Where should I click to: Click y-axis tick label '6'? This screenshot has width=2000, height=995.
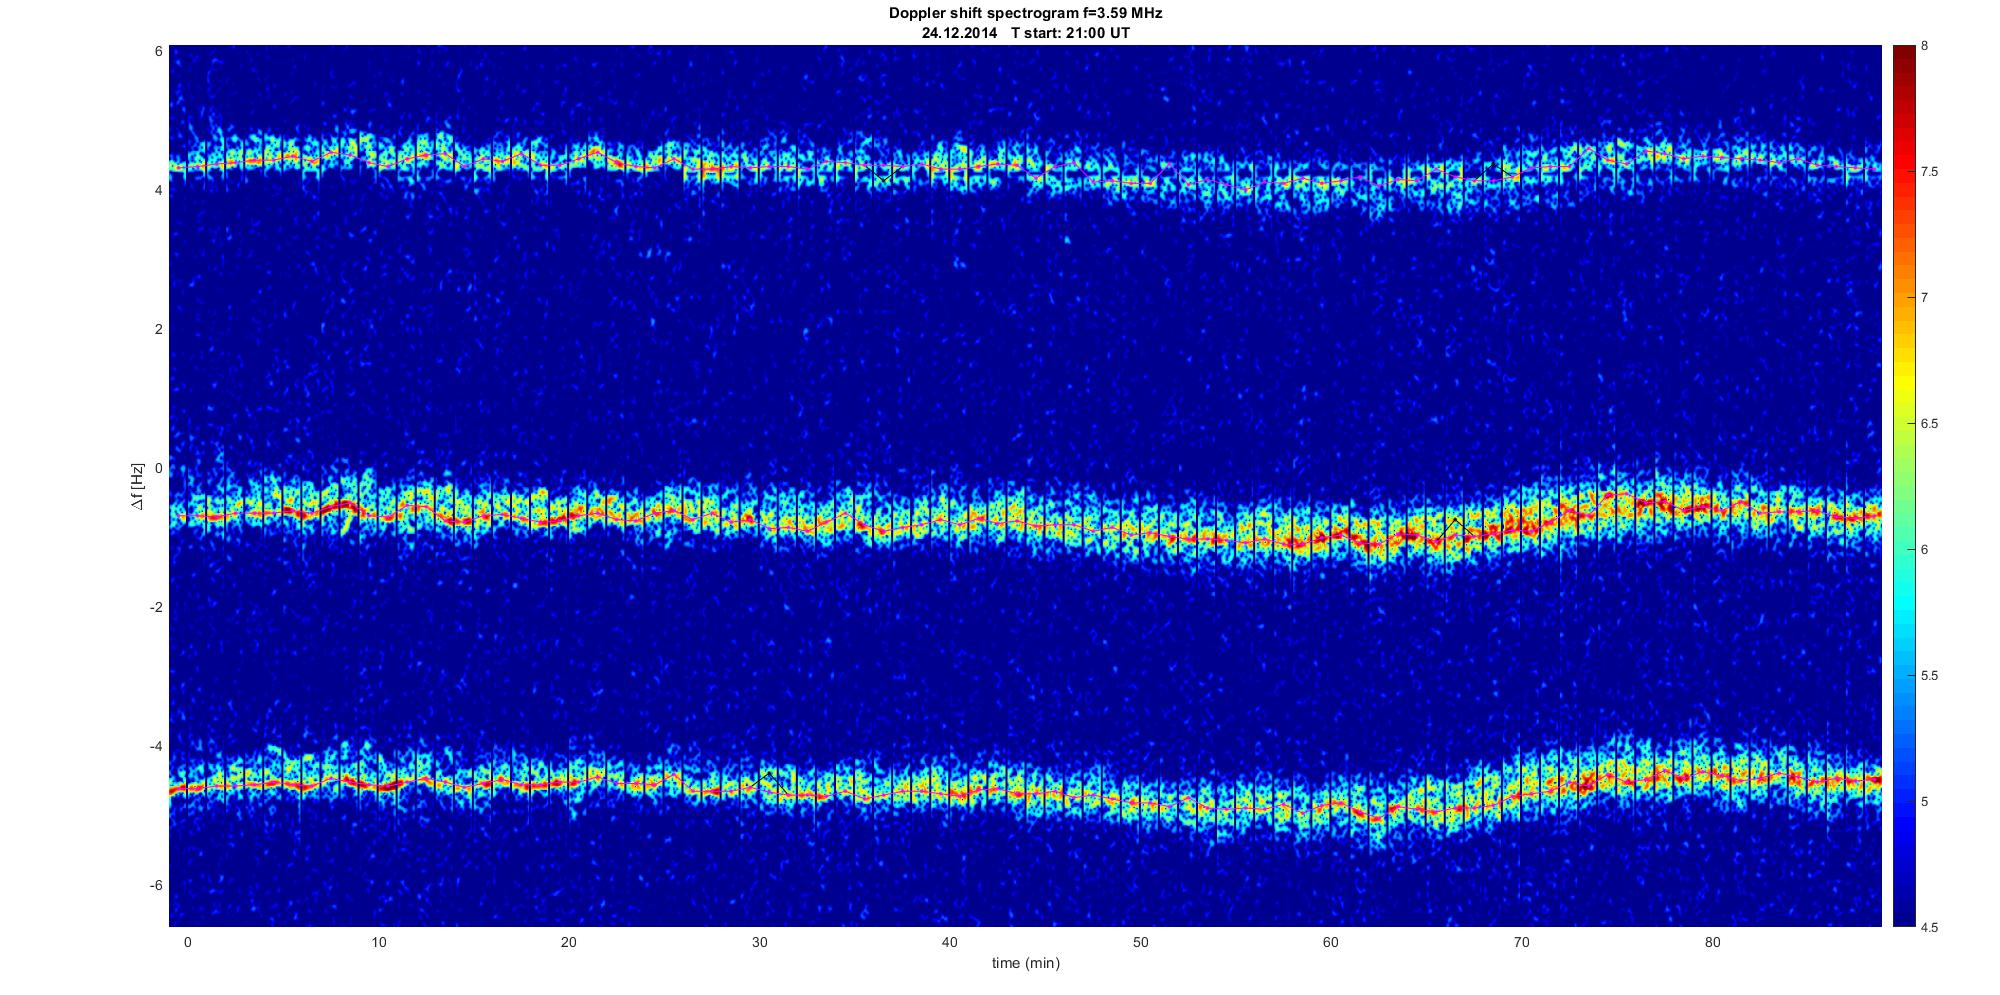pos(158,51)
